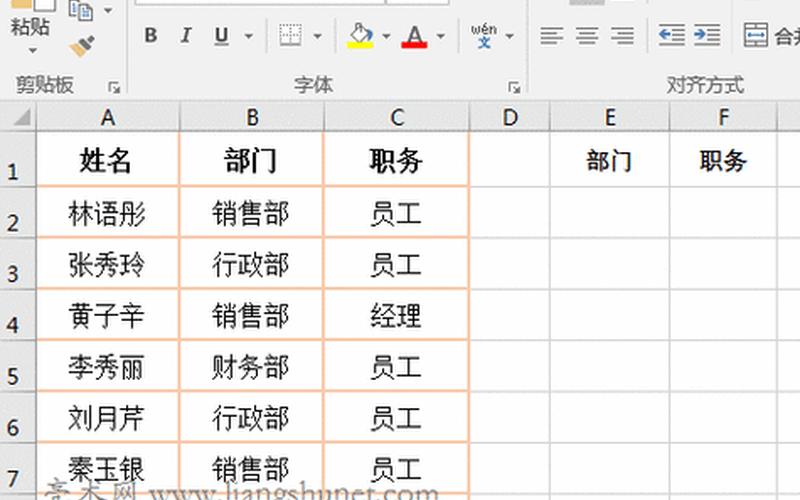Select cell F1 containing 职务
The width and height of the screenshot is (800, 500).
(x=723, y=160)
